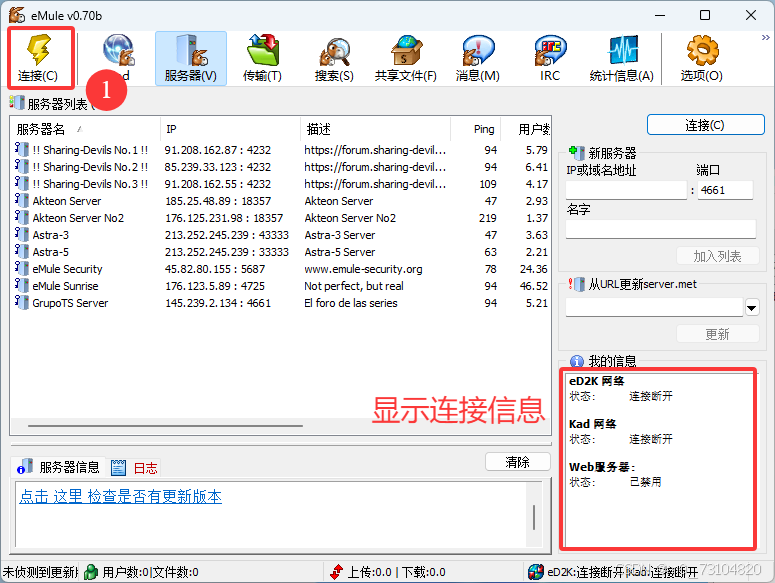This screenshot has height=583, width=775.
Task: Click the lightning Connect toolbar icon
Action: click(39, 50)
